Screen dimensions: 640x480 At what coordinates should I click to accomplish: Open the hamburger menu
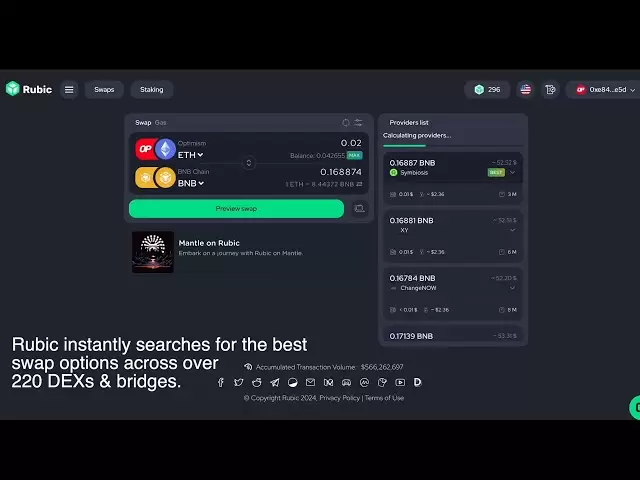click(x=69, y=89)
